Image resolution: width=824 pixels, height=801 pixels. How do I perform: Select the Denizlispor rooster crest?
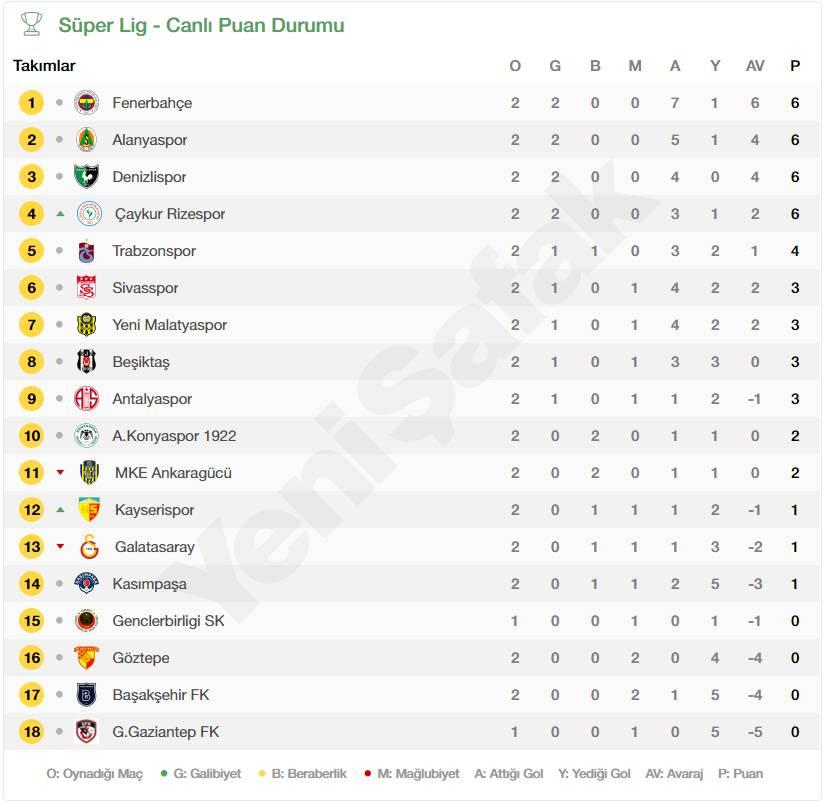tap(86, 177)
